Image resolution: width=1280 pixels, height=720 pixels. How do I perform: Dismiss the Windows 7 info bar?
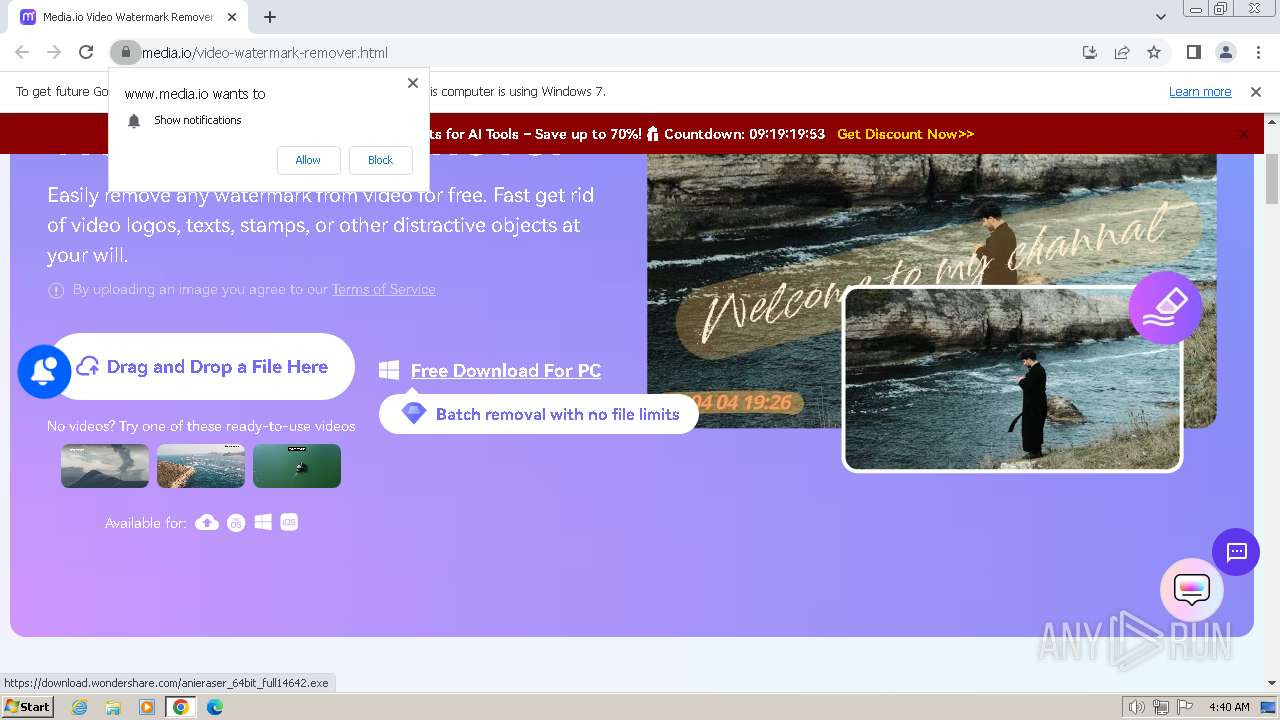[x=1256, y=92]
